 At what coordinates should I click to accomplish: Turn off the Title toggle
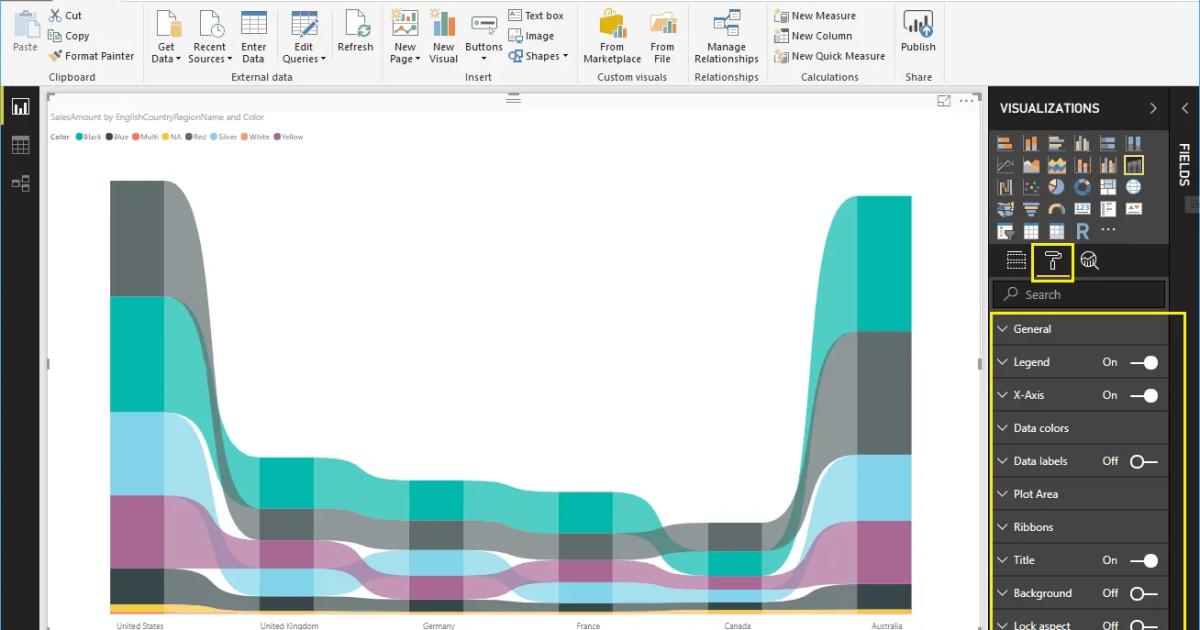(x=1144, y=560)
